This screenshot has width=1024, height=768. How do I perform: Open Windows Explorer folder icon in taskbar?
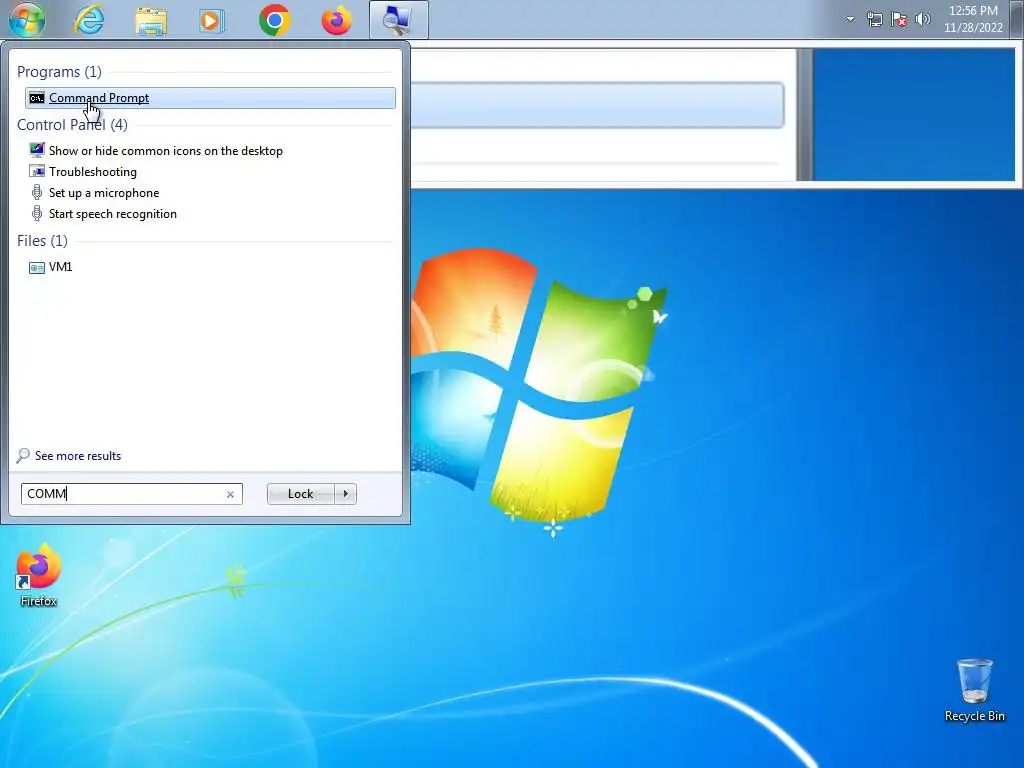click(x=151, y=20)
